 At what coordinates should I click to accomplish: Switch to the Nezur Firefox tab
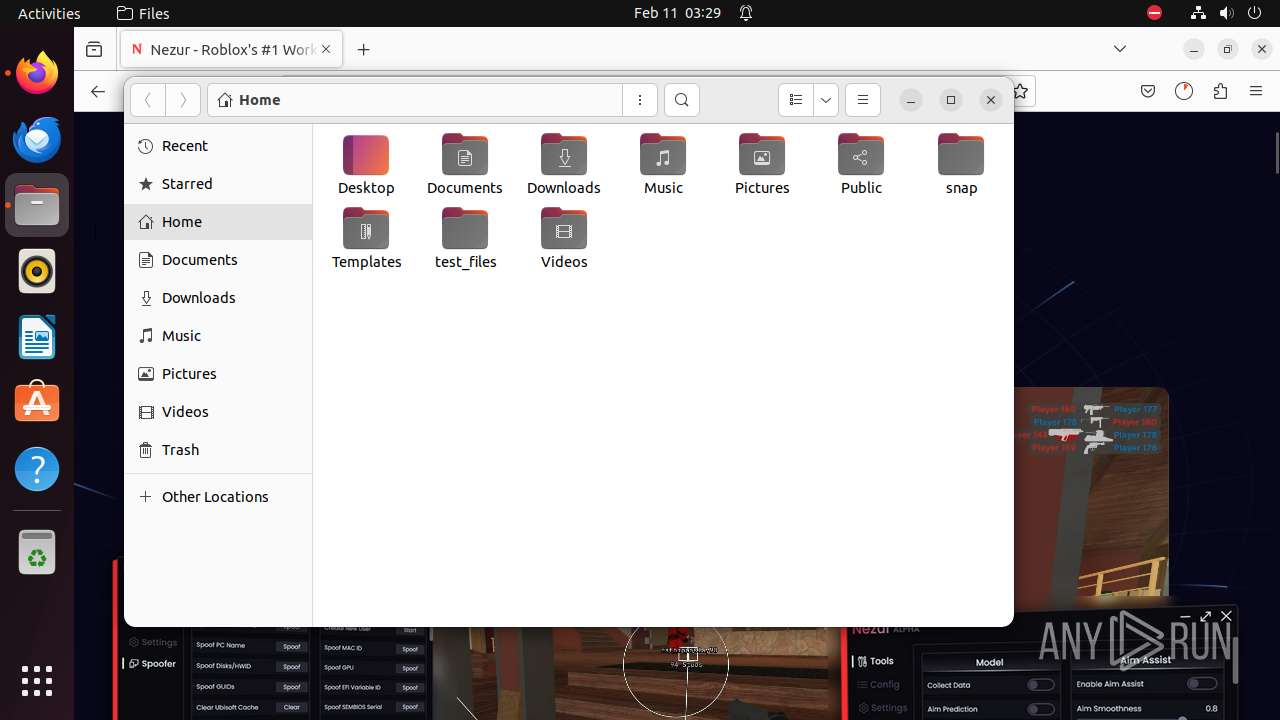click(232, 49)
